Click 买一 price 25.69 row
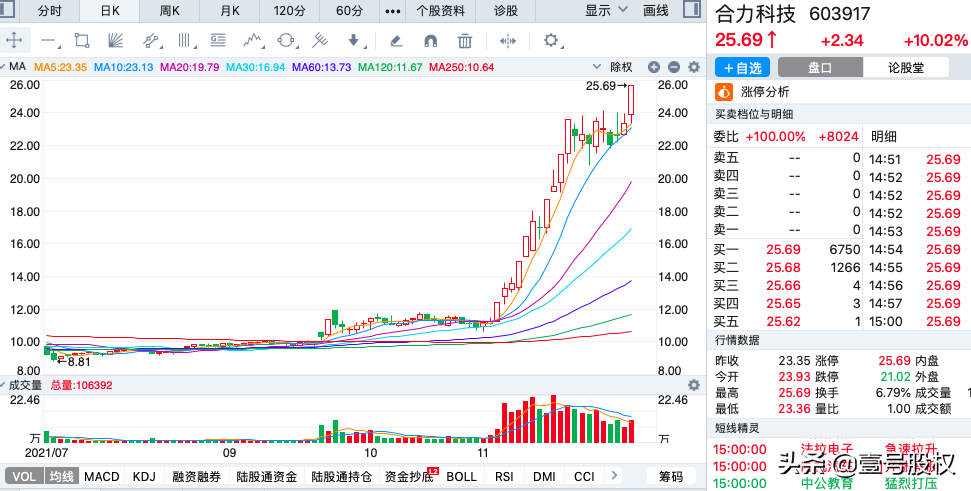 (786, 250)
